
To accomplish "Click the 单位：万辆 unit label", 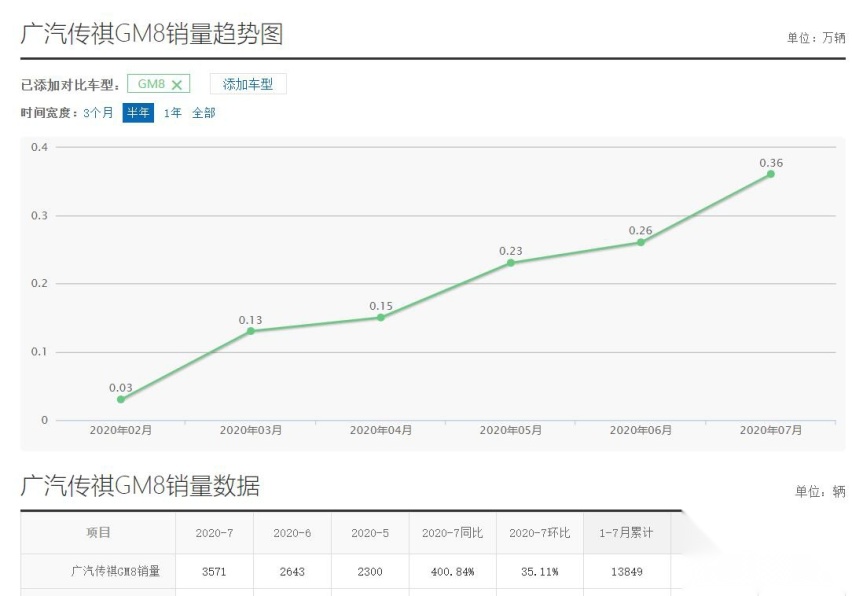I will click(816, 37).
